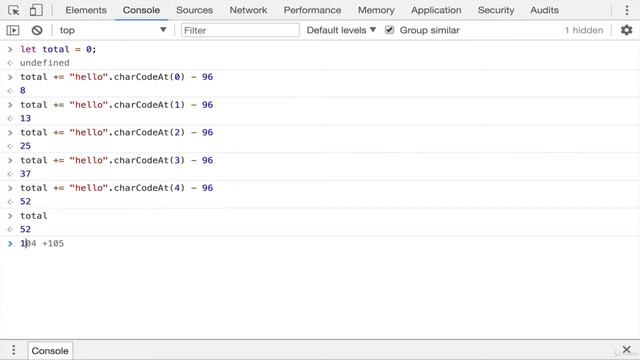The height and width of the screenshot is (360, 640).
Task: Click the 'let total = 0;' entry
Action: [58, 49]
